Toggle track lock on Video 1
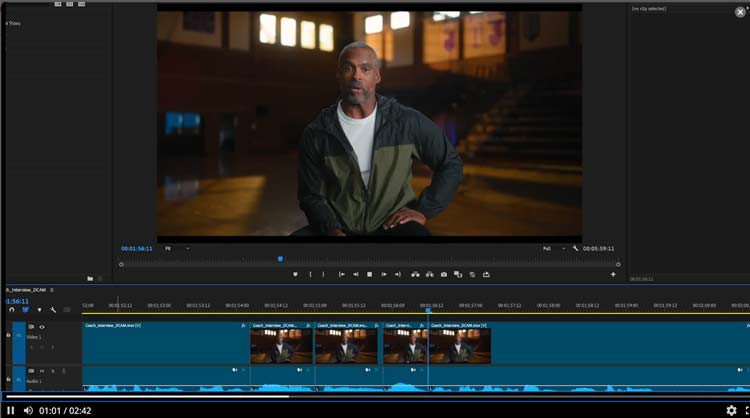Image resolution: width=750 pixels, height=418 pixels. 9,335
